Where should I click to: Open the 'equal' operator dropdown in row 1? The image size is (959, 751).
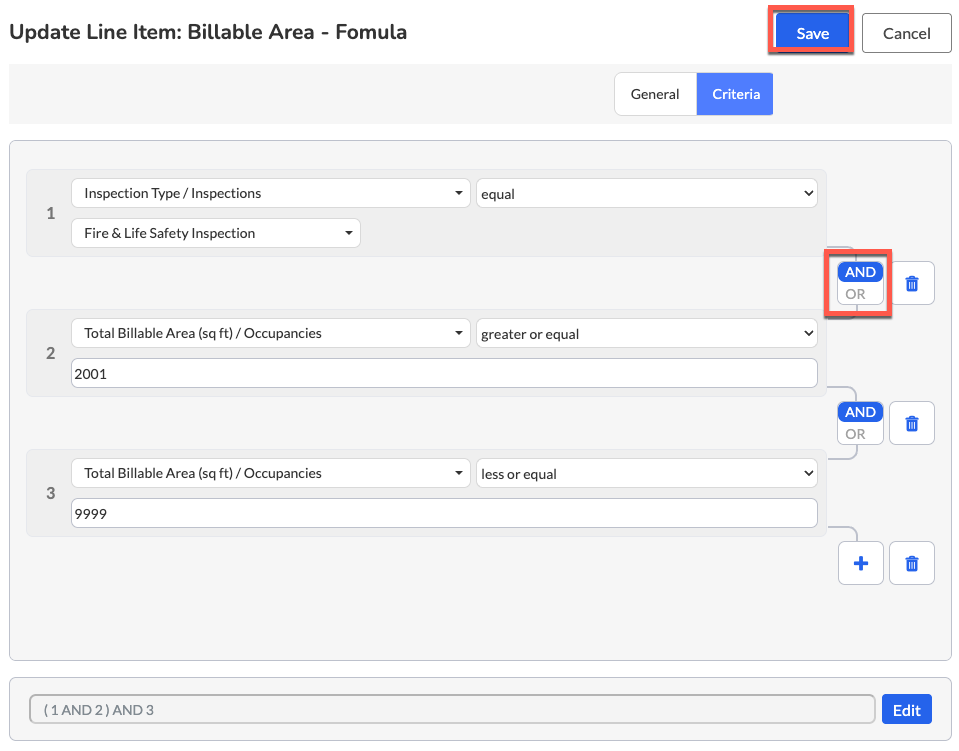646,194
